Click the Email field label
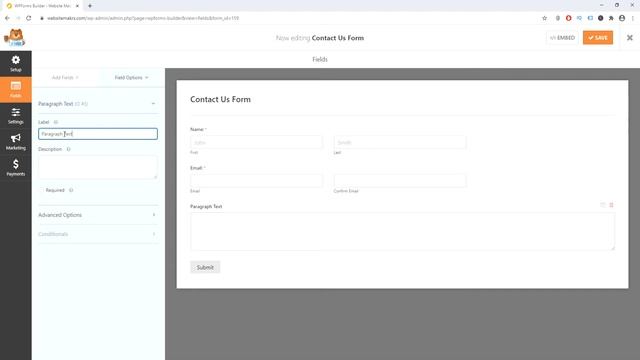The image size is (640, 360). (x=196, y=168)
